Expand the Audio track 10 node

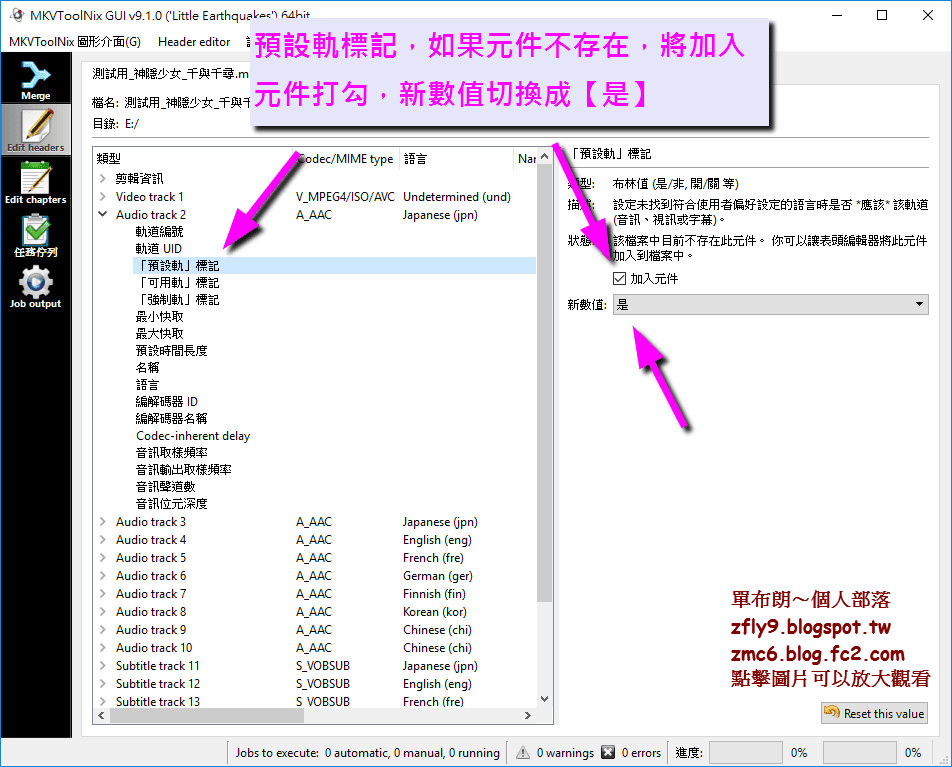pyautogui.click(x=103, y=647)
